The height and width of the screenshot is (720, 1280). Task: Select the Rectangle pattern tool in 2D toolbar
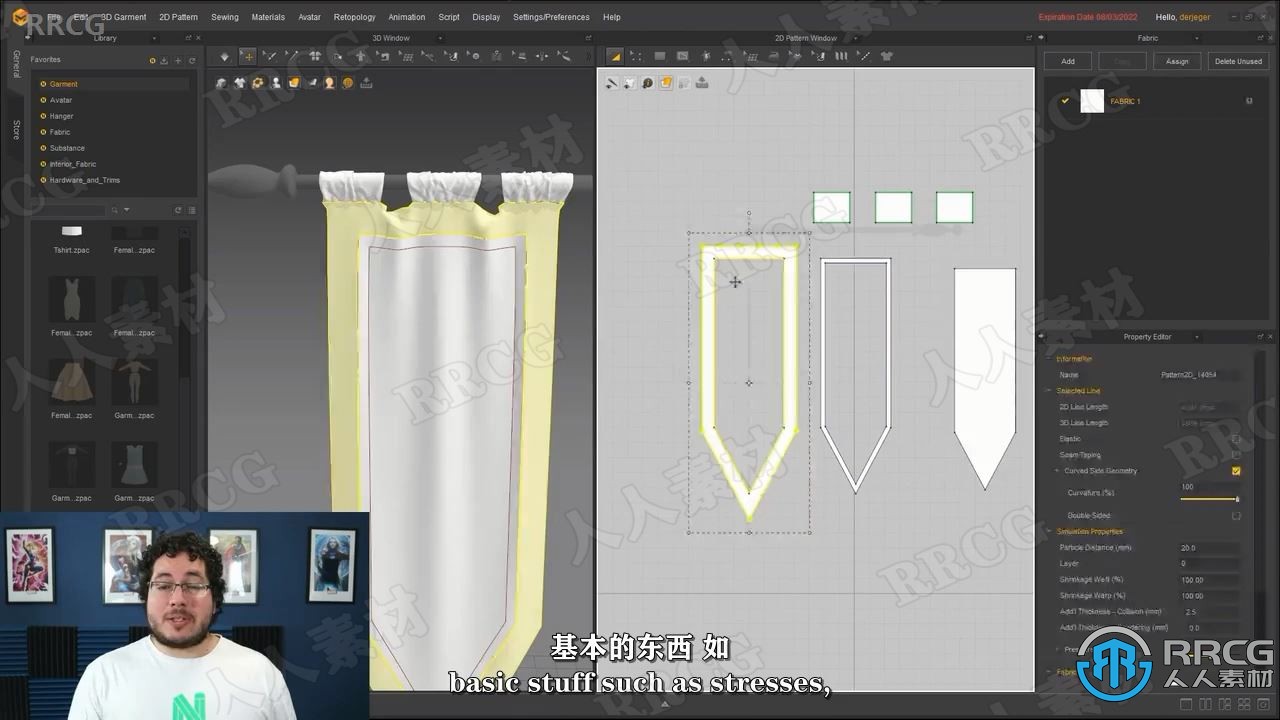click(660, 57)
